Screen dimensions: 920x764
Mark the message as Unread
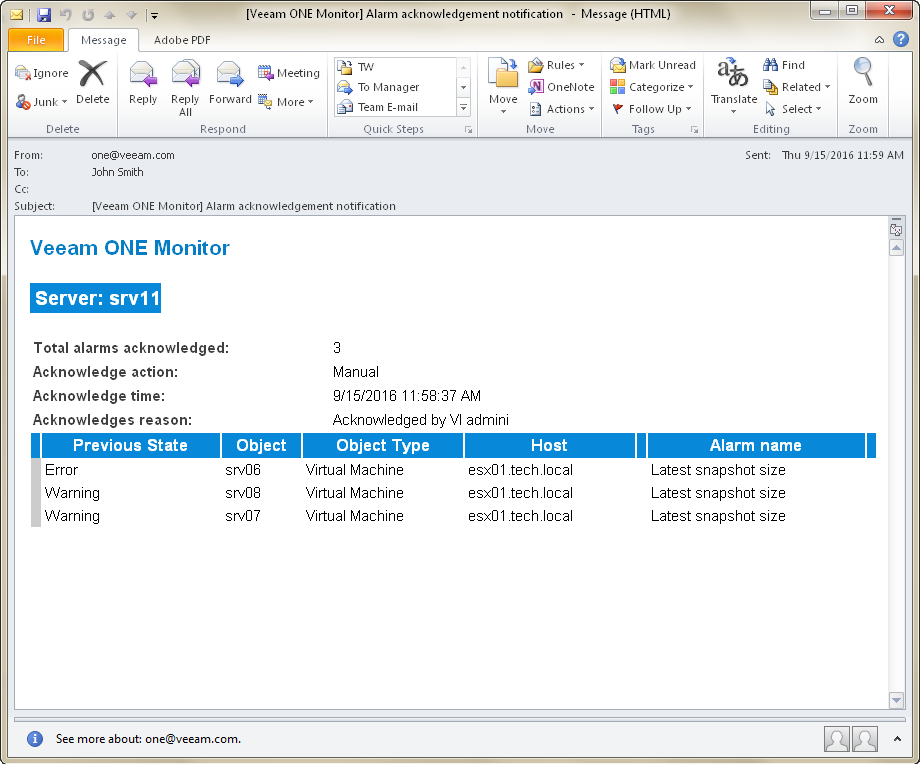pyautogui.click(x=652, y=65)
